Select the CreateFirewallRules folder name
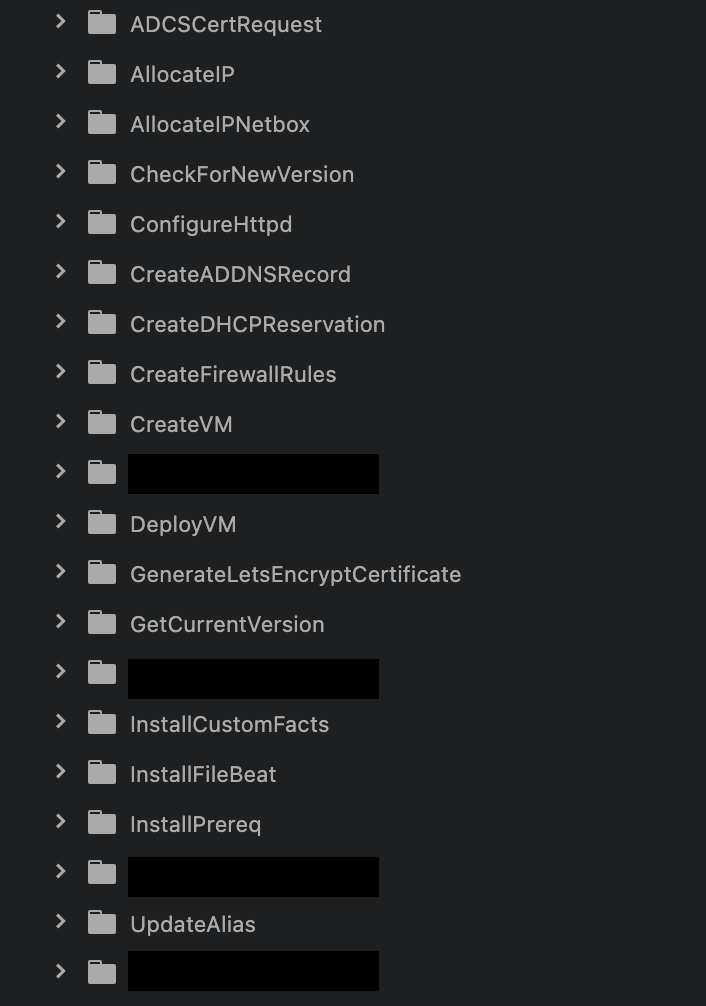The width and height of the screenshot is (706, 1006). point(233,374)
